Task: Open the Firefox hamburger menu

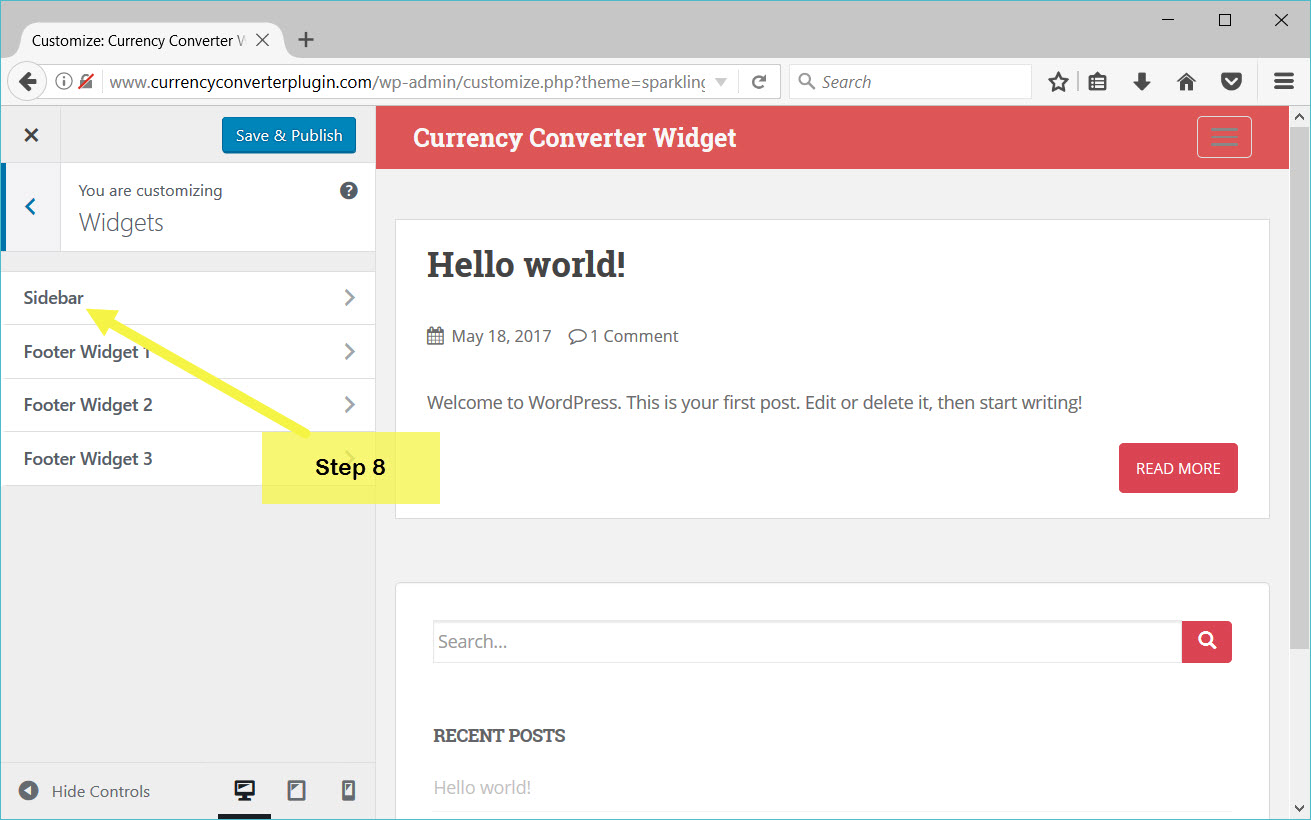Action: (x=1283, y=81)
